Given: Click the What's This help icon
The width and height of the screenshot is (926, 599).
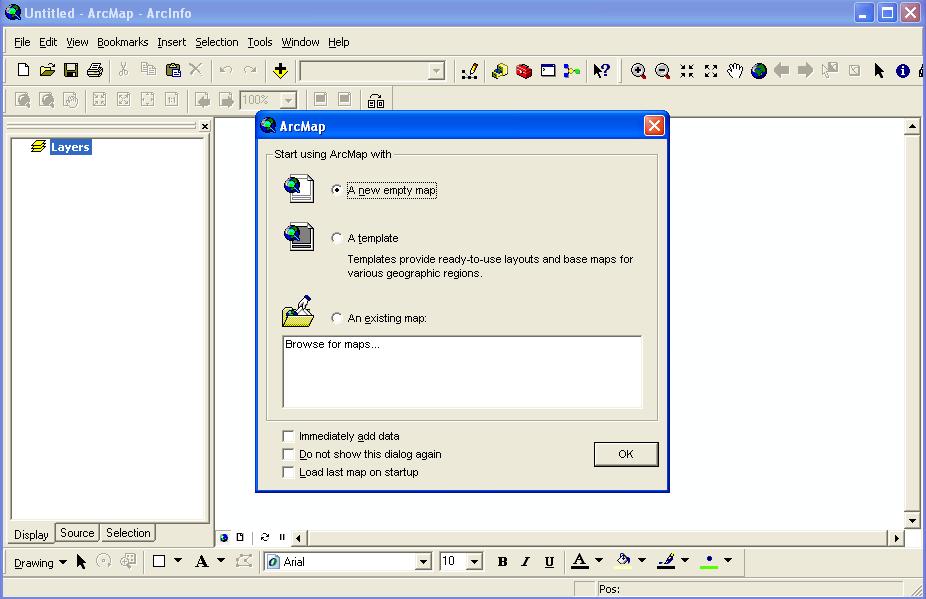Looking at the screenshot, I should tap(602, 71).
